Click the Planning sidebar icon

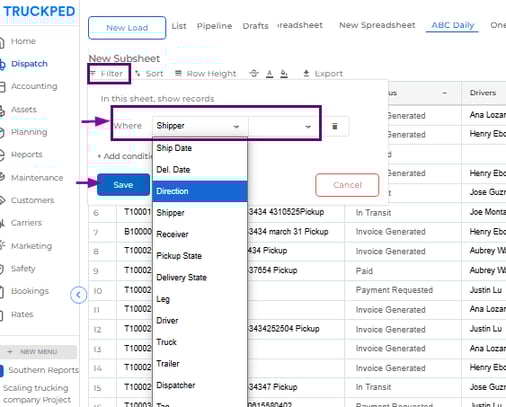click(2, 132)
